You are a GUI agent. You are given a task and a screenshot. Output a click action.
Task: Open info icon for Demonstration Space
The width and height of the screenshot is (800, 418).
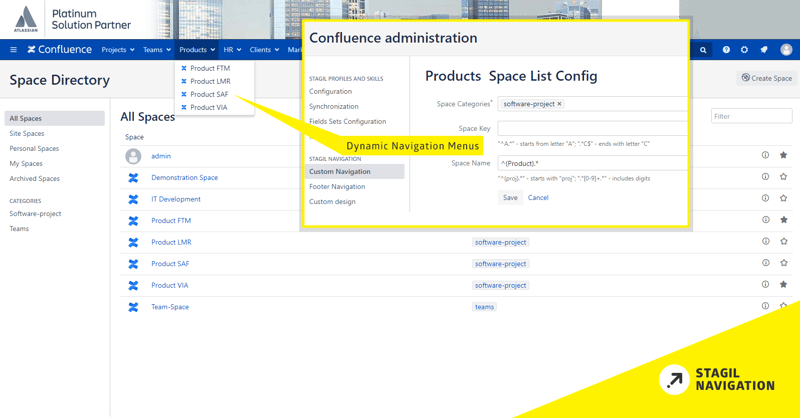[765, 177]
